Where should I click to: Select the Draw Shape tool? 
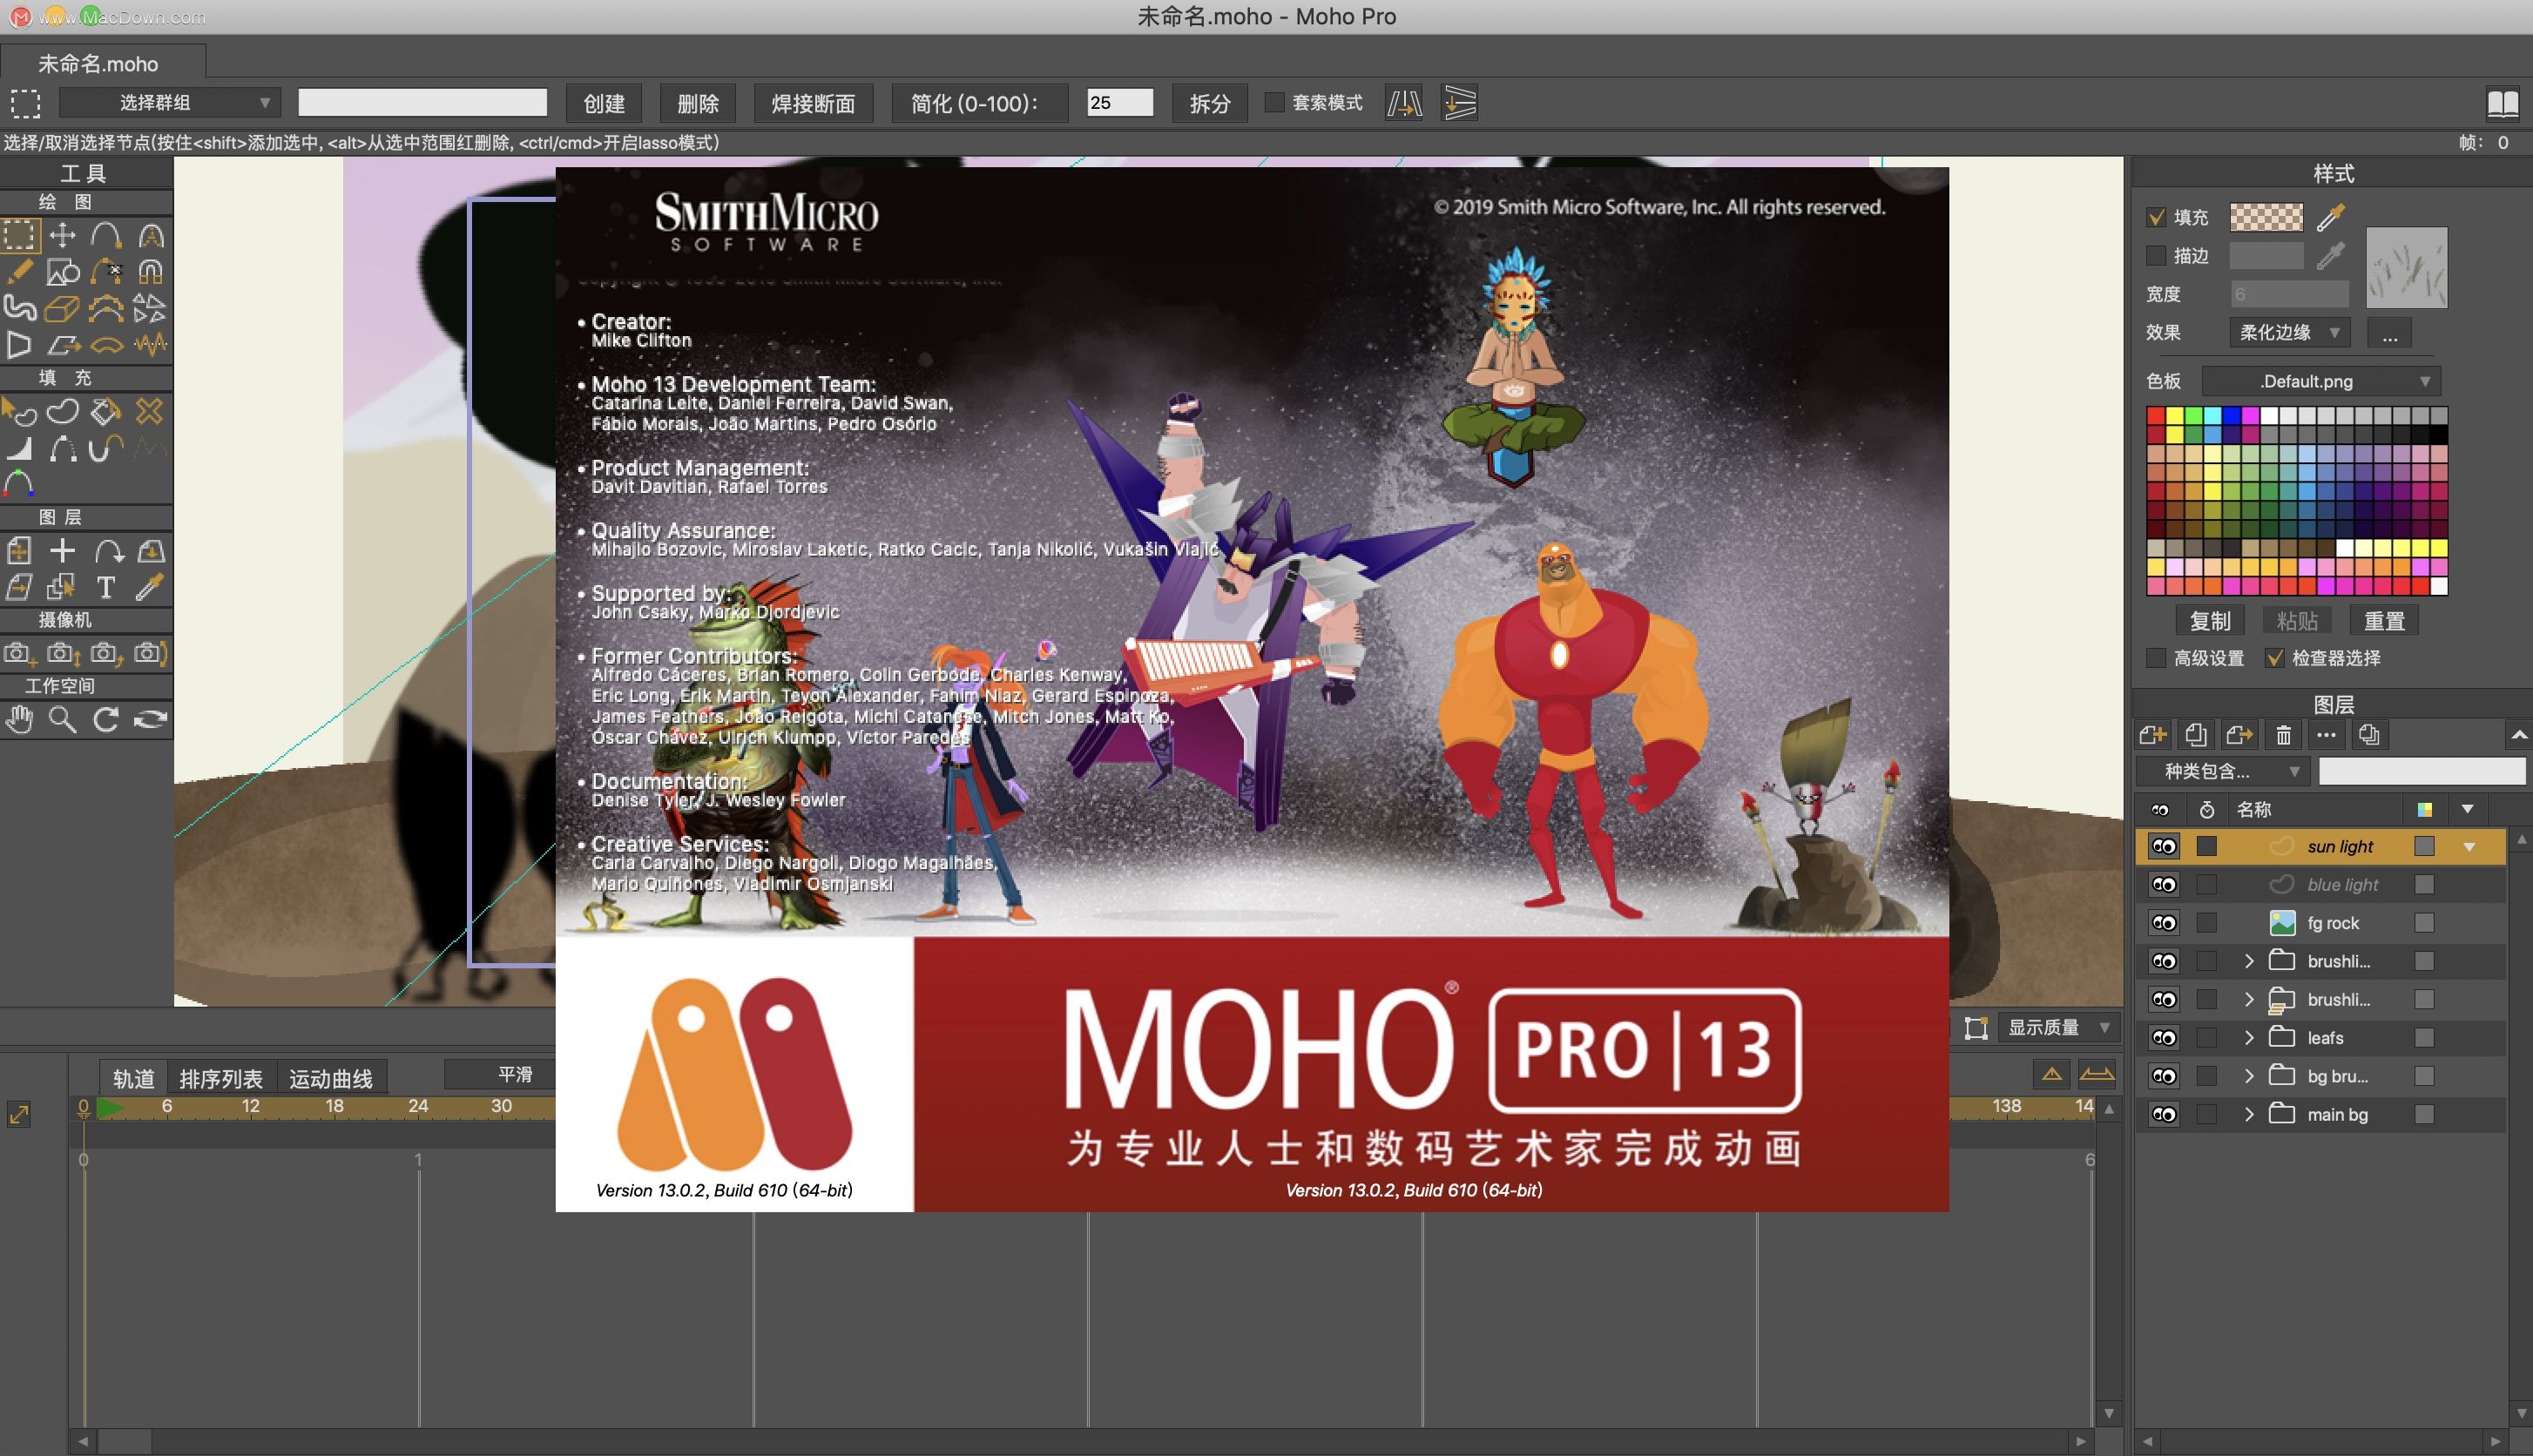(x=63, y=271)
